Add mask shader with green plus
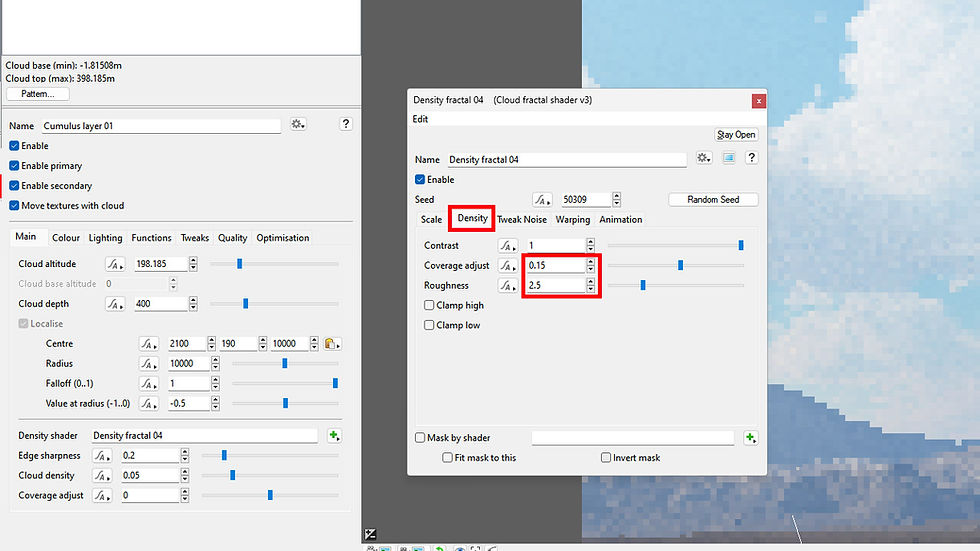This screenshot has width=980, height=551. click(x=751, y=438)
